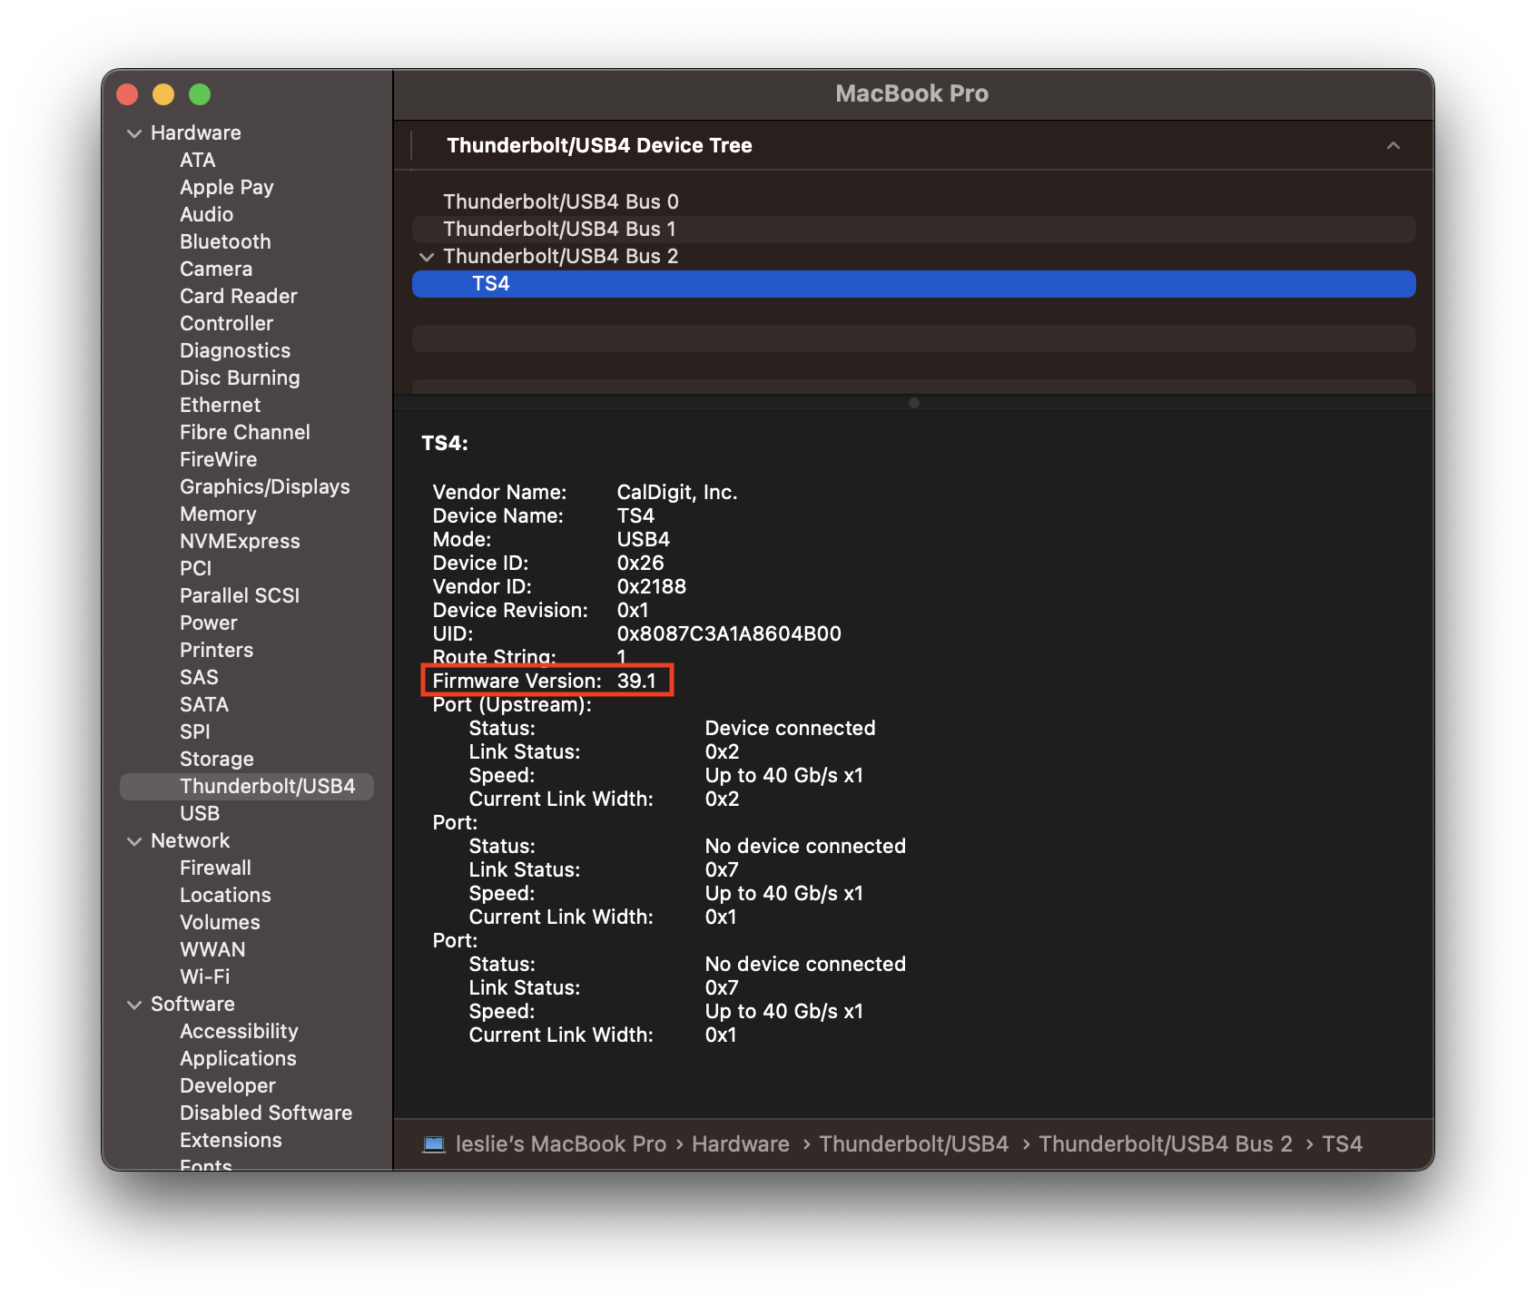The height and width of the screenshot is (1305, 1536).
Task: Open the Graphics/Displays section
Action: point(264,487)
